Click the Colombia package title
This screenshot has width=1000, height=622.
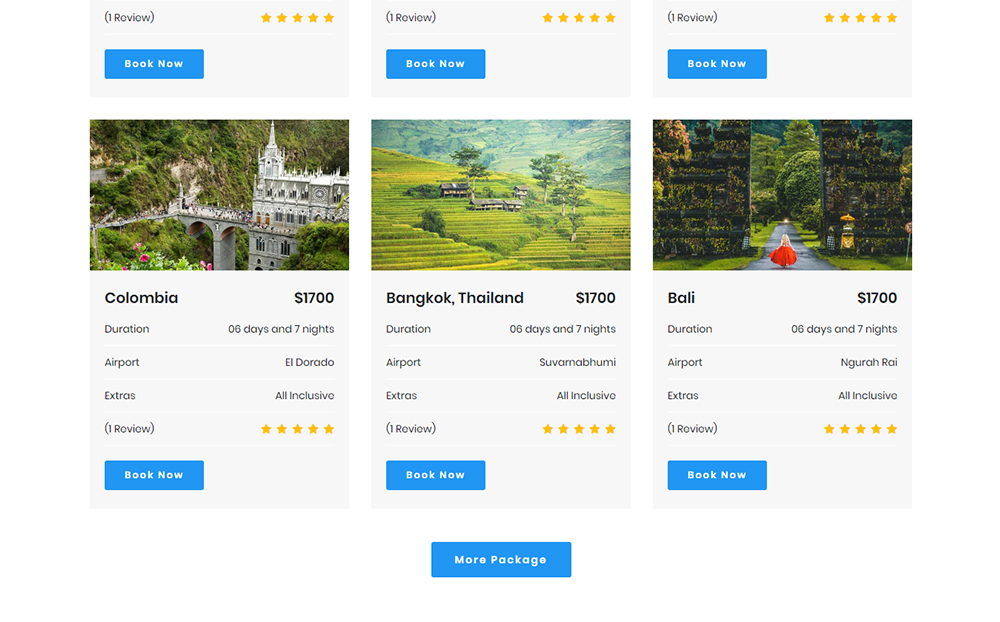142,298
